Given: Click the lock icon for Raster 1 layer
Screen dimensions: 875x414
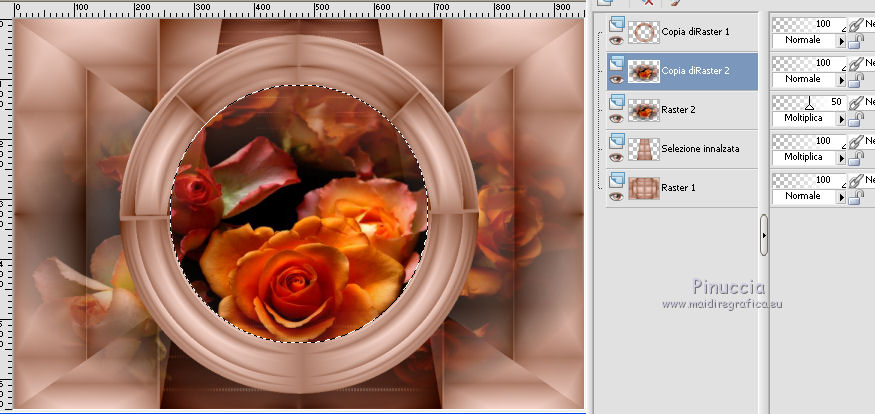Looking at the screenshot, I should (855, 196).
